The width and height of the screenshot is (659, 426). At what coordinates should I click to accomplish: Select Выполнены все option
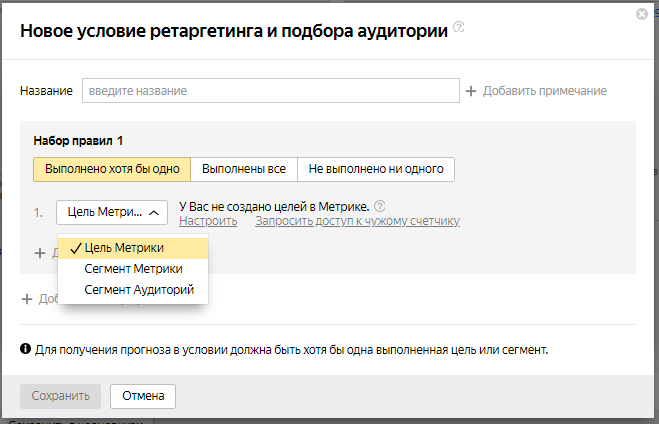[244, 169]
